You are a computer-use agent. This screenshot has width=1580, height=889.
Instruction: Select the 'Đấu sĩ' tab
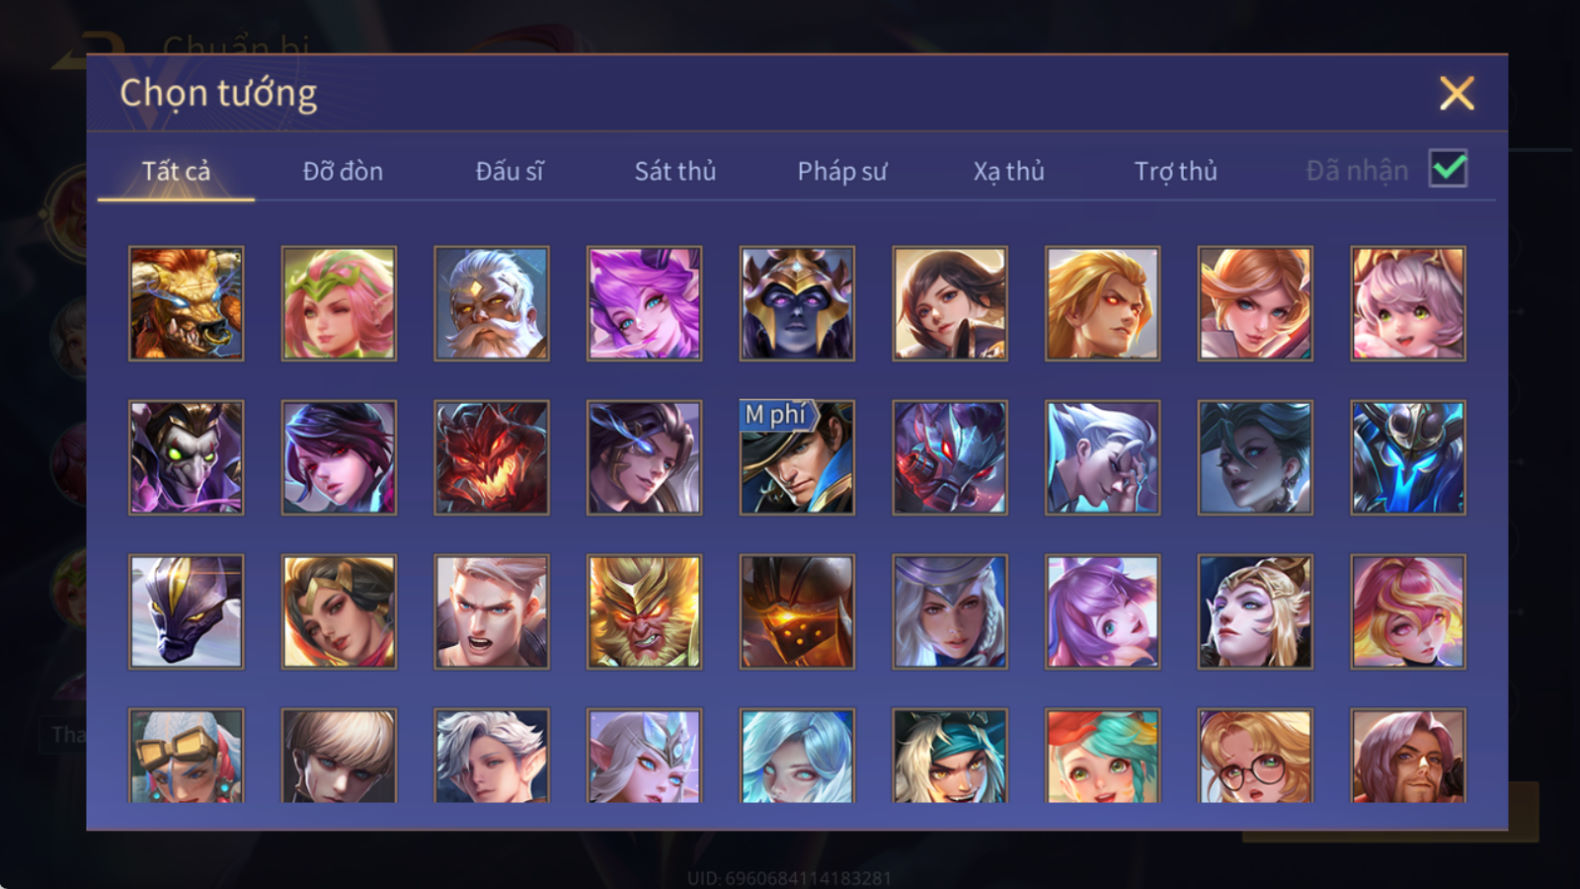coord(509,171)
